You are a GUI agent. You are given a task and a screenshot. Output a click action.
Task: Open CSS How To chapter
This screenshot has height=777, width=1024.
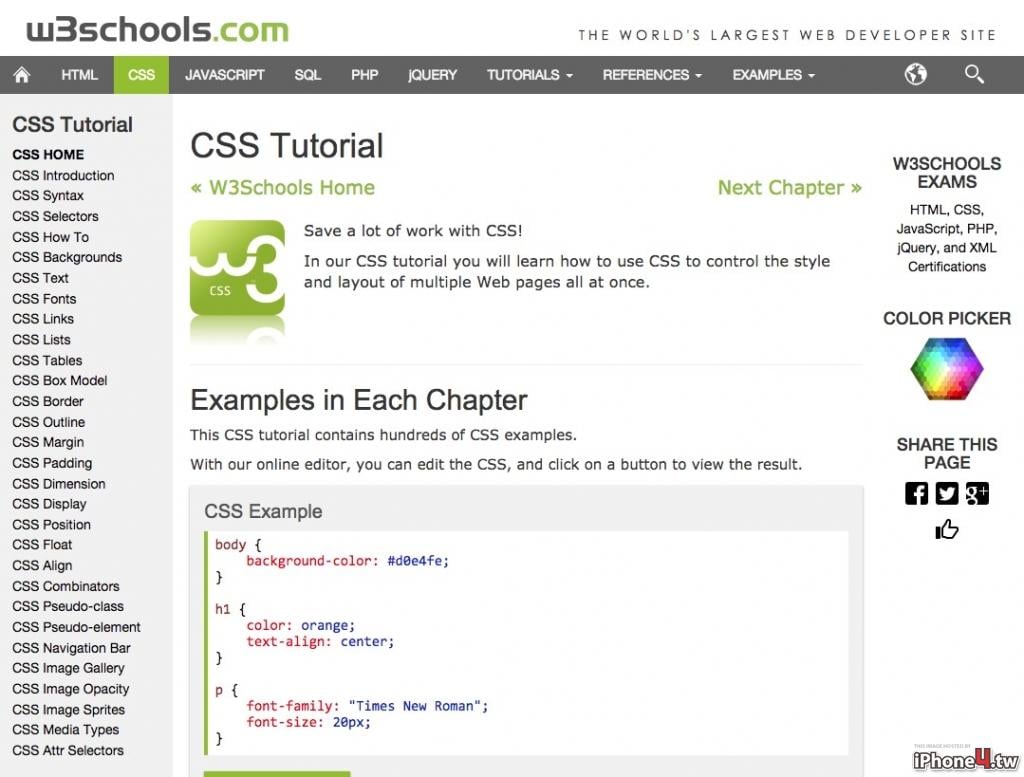point(50,237)
